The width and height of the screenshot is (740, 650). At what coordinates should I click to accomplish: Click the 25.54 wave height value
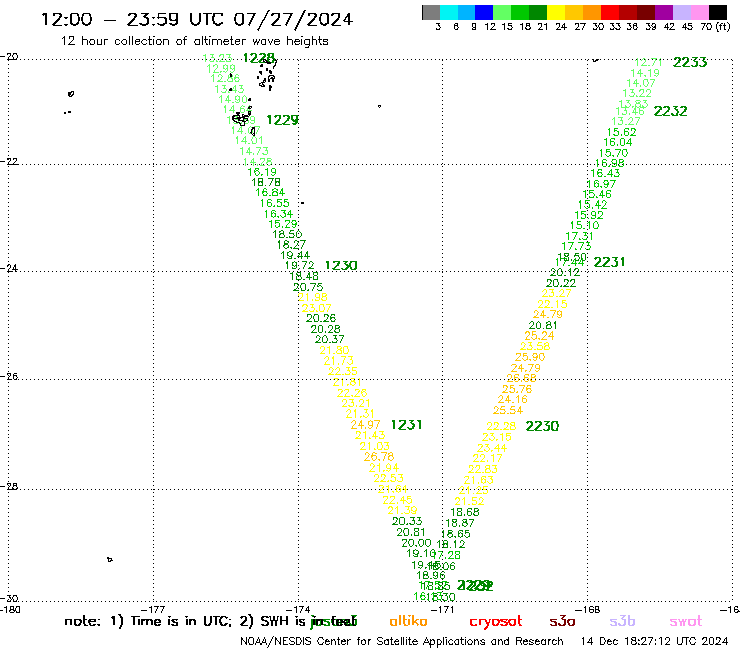click(x=508, y=411)
